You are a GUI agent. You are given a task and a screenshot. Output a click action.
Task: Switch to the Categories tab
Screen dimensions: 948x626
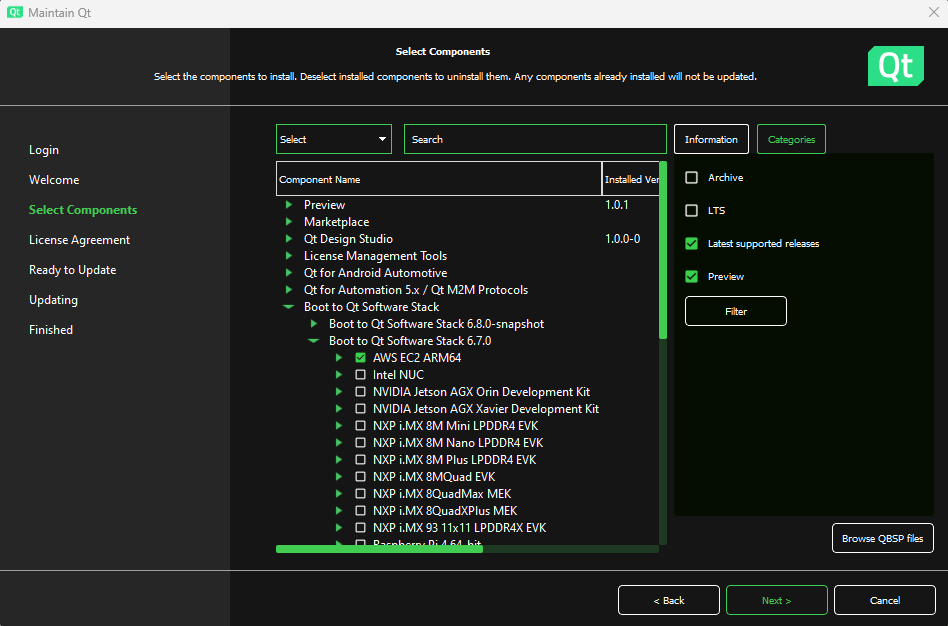(791, 139)
